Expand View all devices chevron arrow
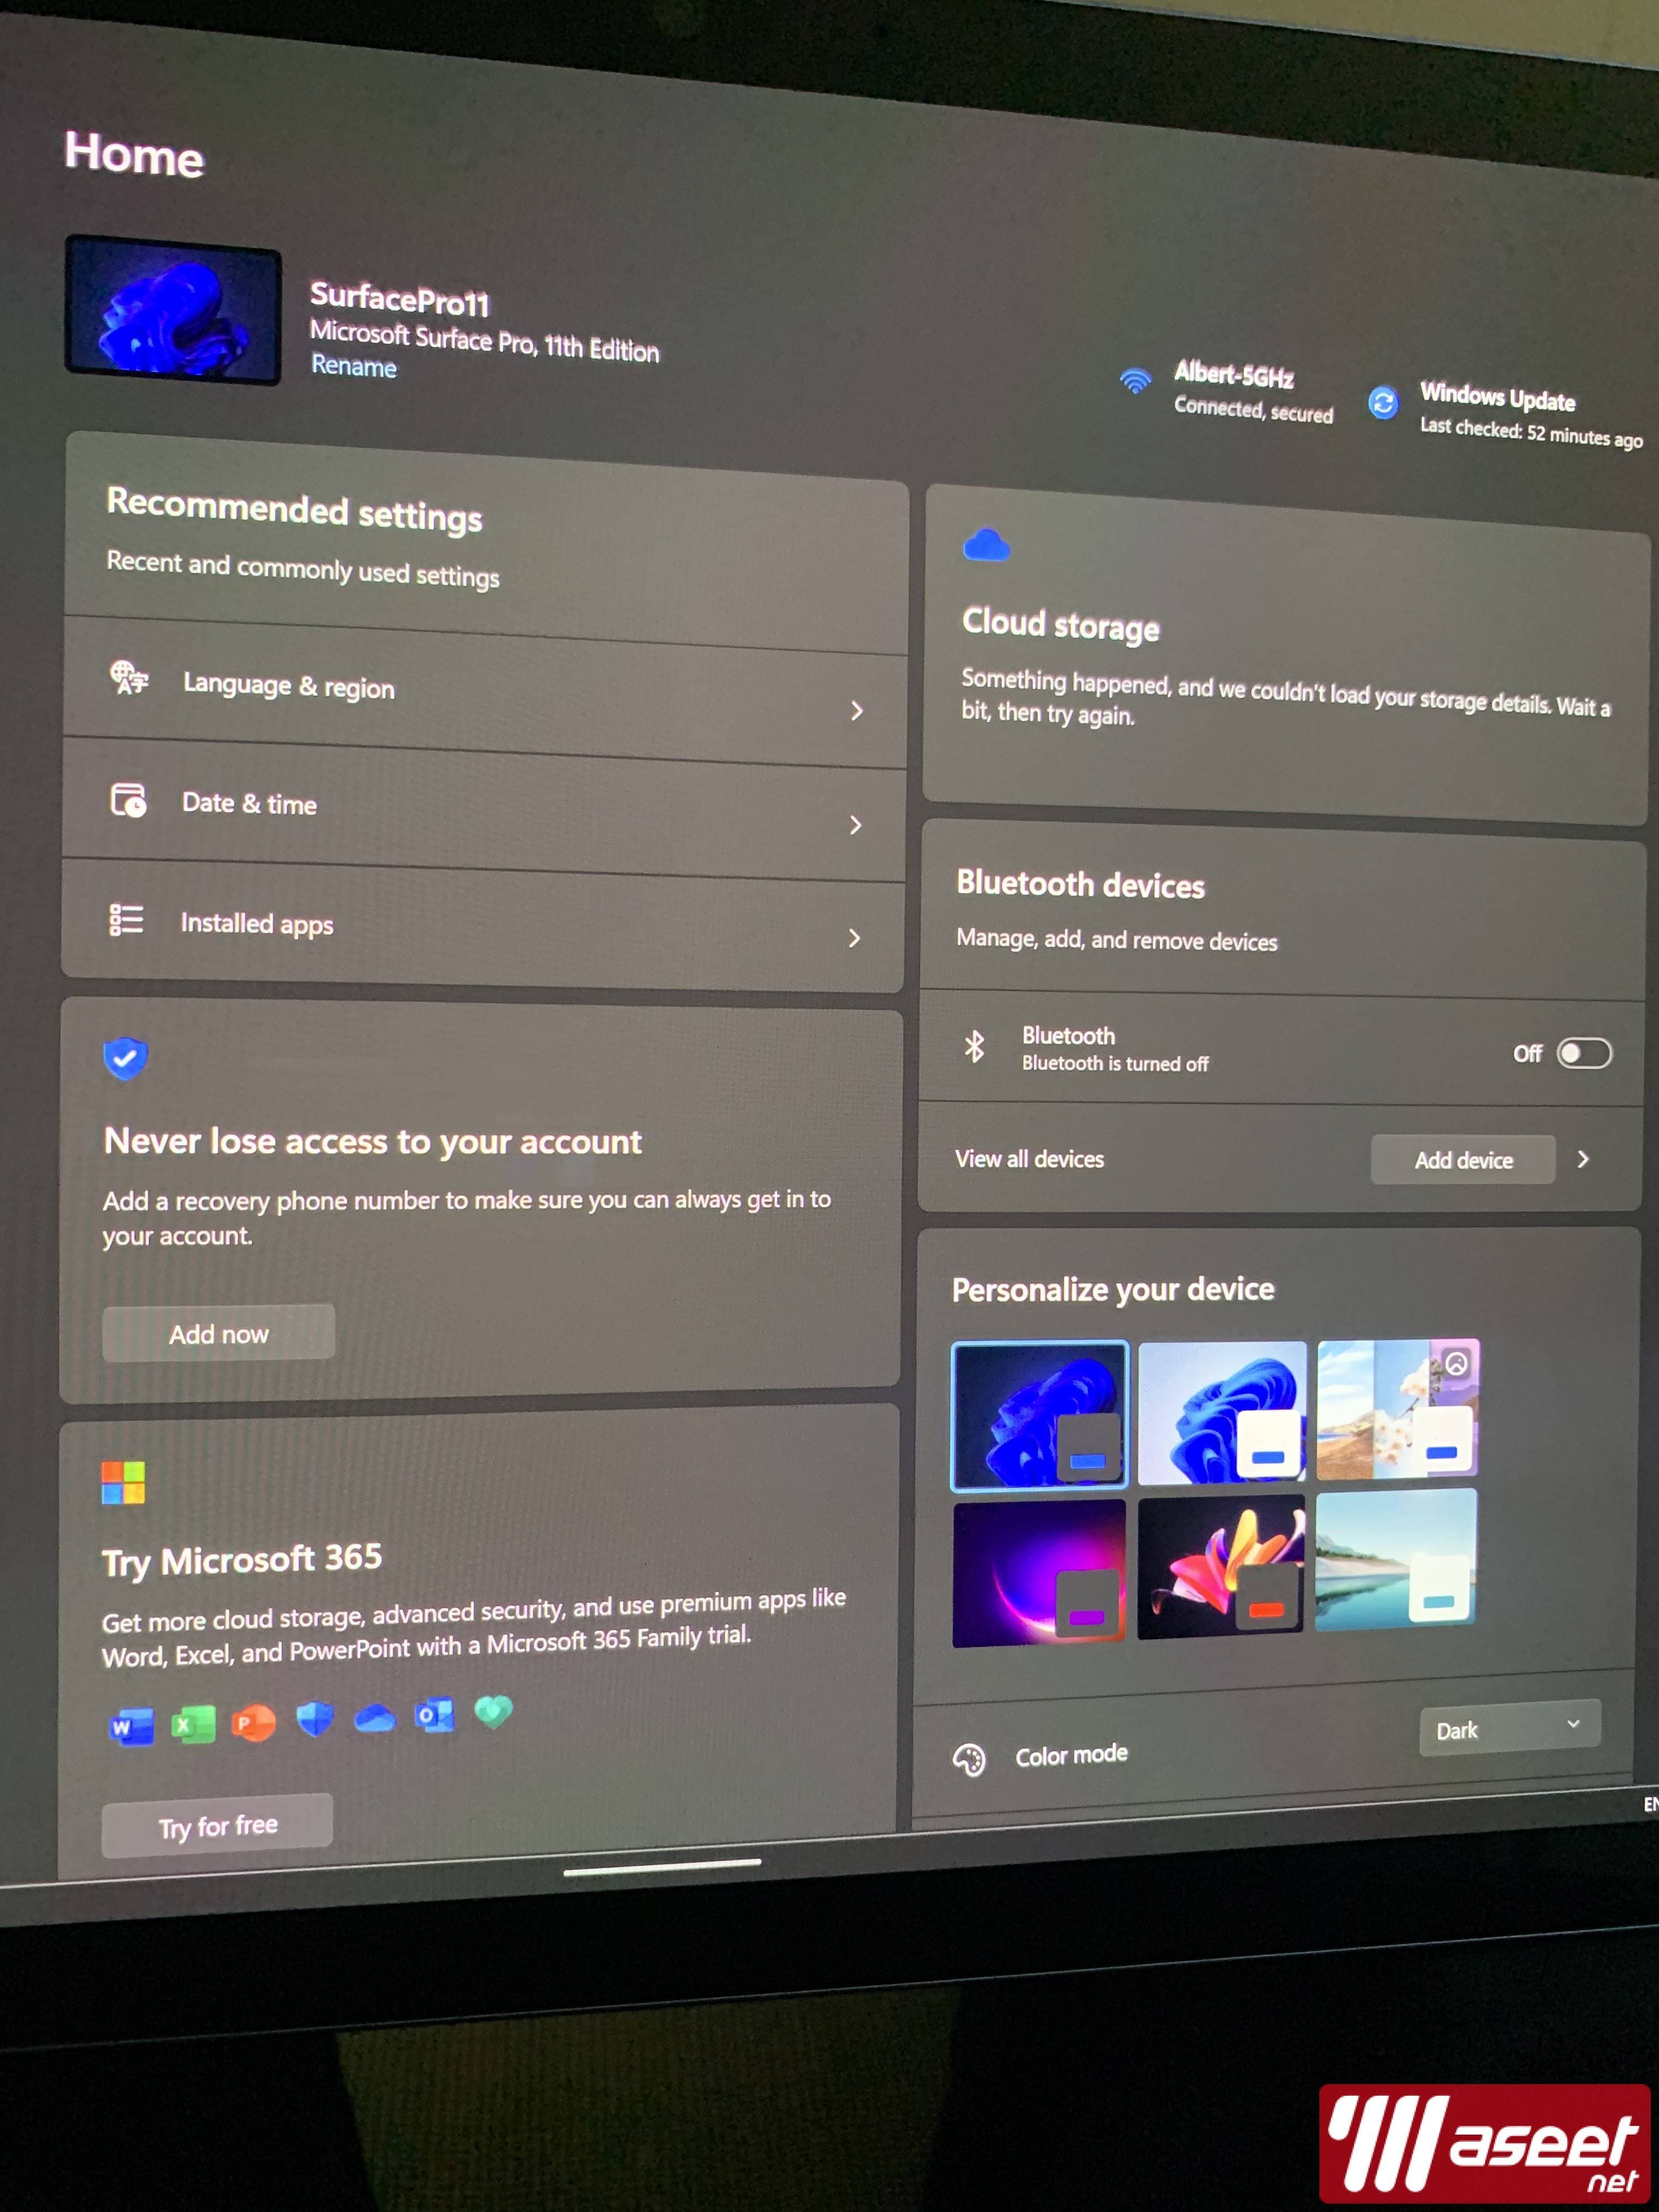This screenshot has width=1659, height=2212. pos(1583,1159)
